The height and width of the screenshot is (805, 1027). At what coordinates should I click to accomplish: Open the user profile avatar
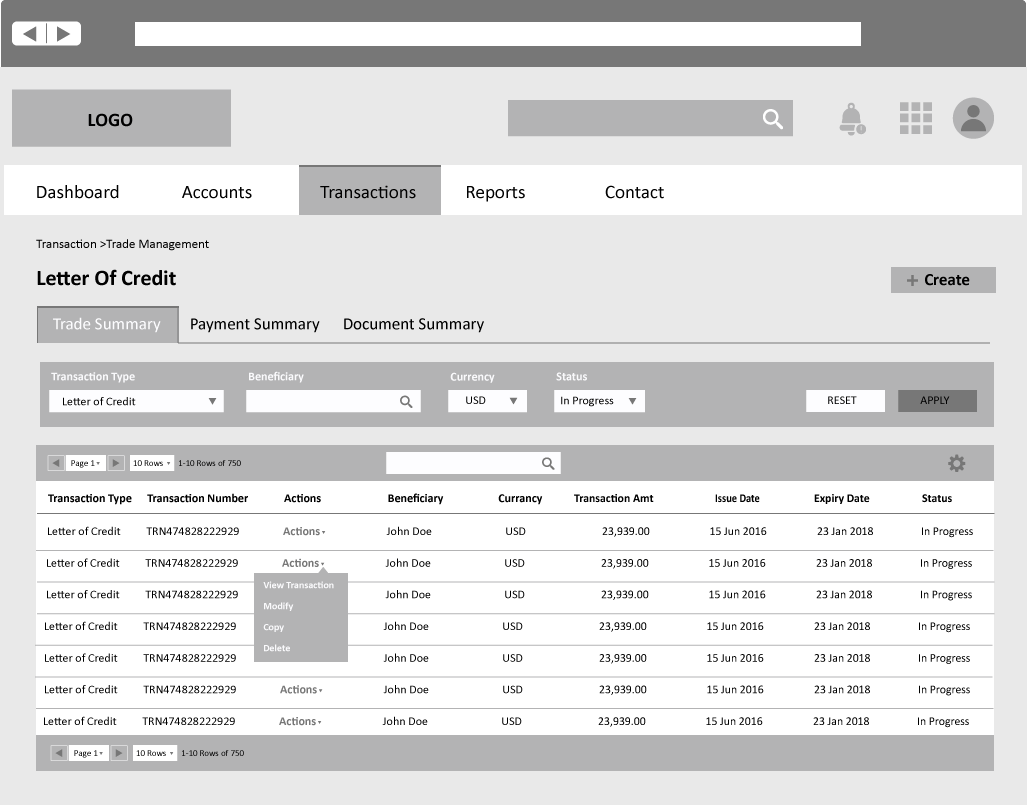coord(973,118)
